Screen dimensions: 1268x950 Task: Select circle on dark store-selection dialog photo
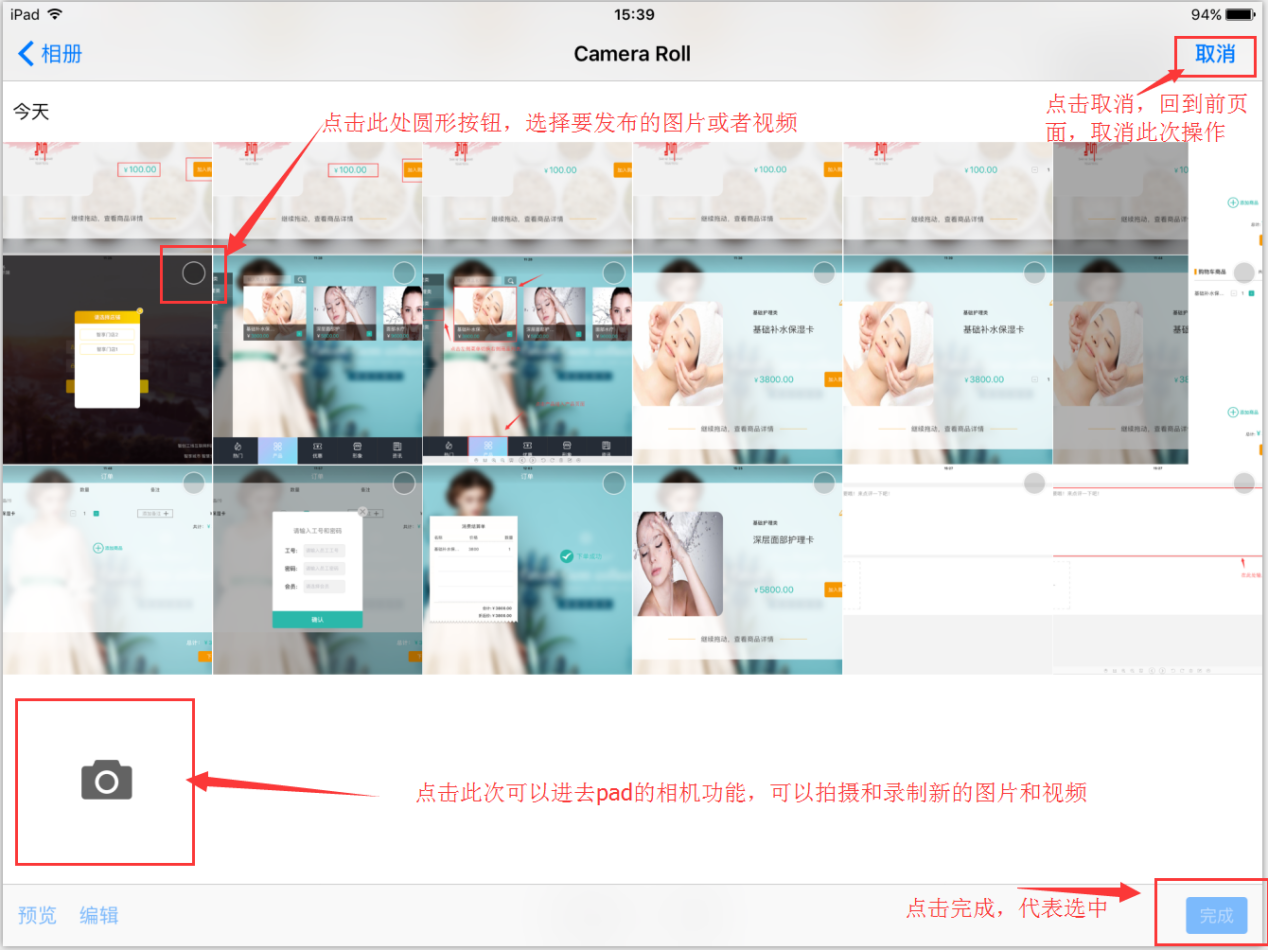[x=194, y=273]
